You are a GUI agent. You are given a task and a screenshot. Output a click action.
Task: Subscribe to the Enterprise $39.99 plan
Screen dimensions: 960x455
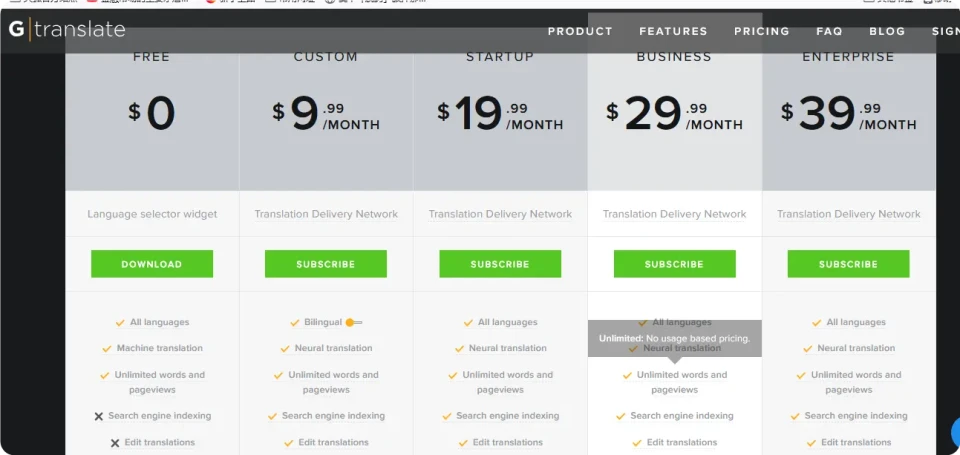(x=849, y=264)
